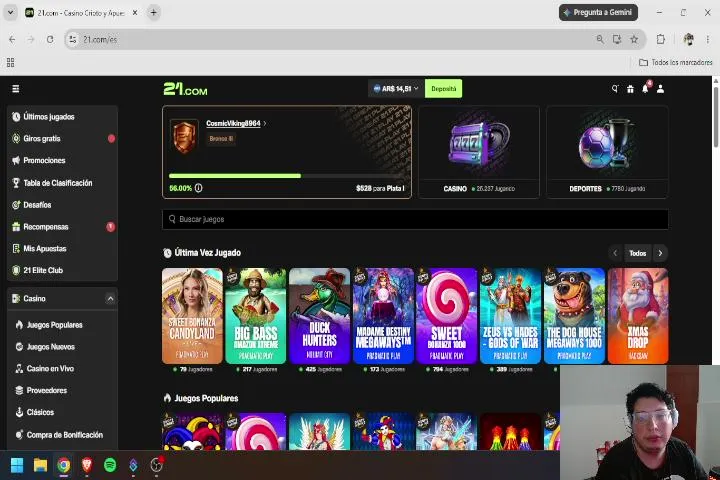Open a new Chrome tab
720x480 pixels.
[x=154, y=13]
